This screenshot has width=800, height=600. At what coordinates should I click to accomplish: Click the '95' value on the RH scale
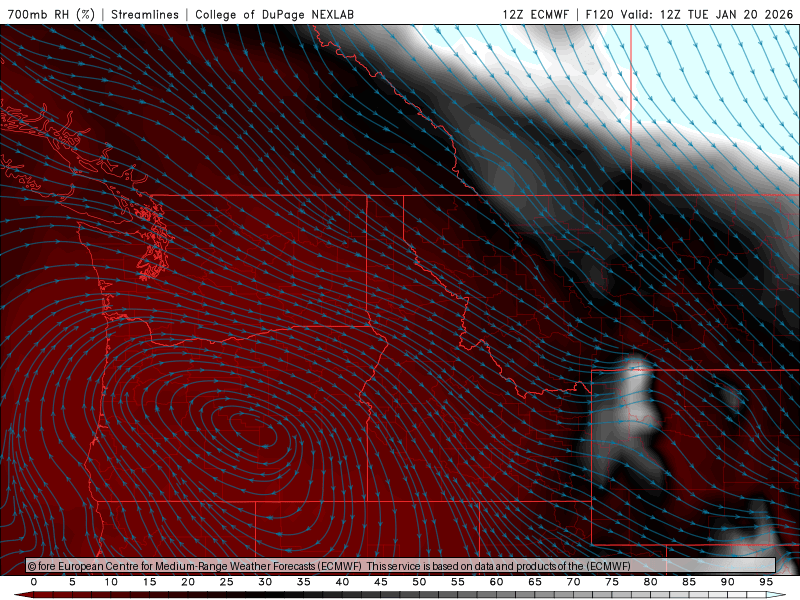[x=766, y=582]
